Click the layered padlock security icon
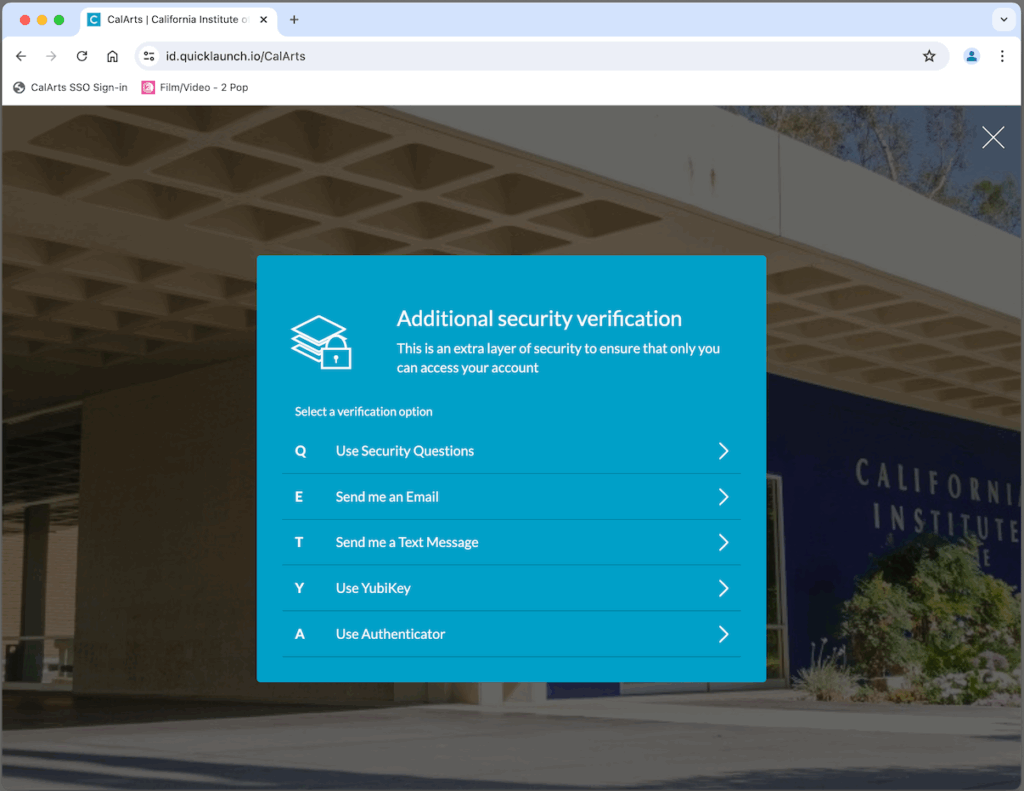Screen dimensions: 1024x791 [x=321, y=343]
